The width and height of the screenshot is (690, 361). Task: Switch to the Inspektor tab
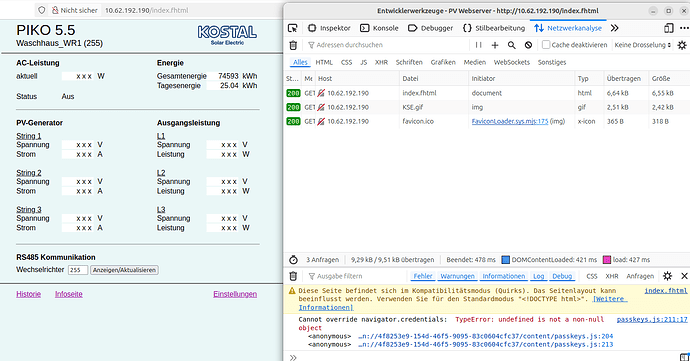click(329, 28)
